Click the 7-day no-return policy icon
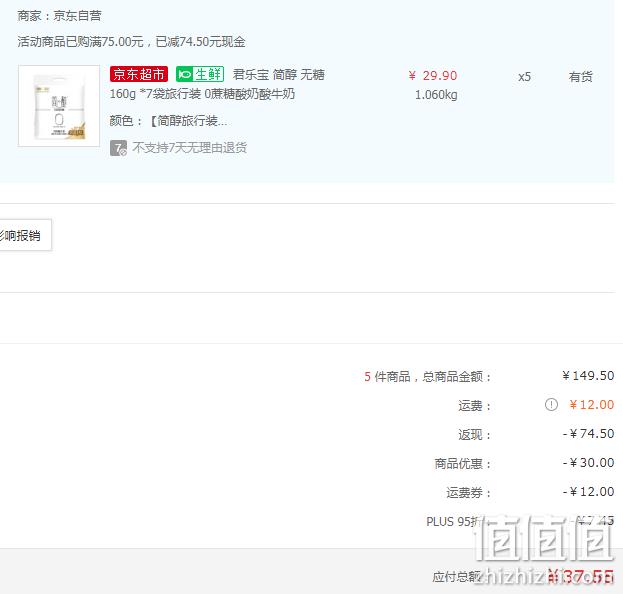 pyautogui.click(x=118, y=148)
